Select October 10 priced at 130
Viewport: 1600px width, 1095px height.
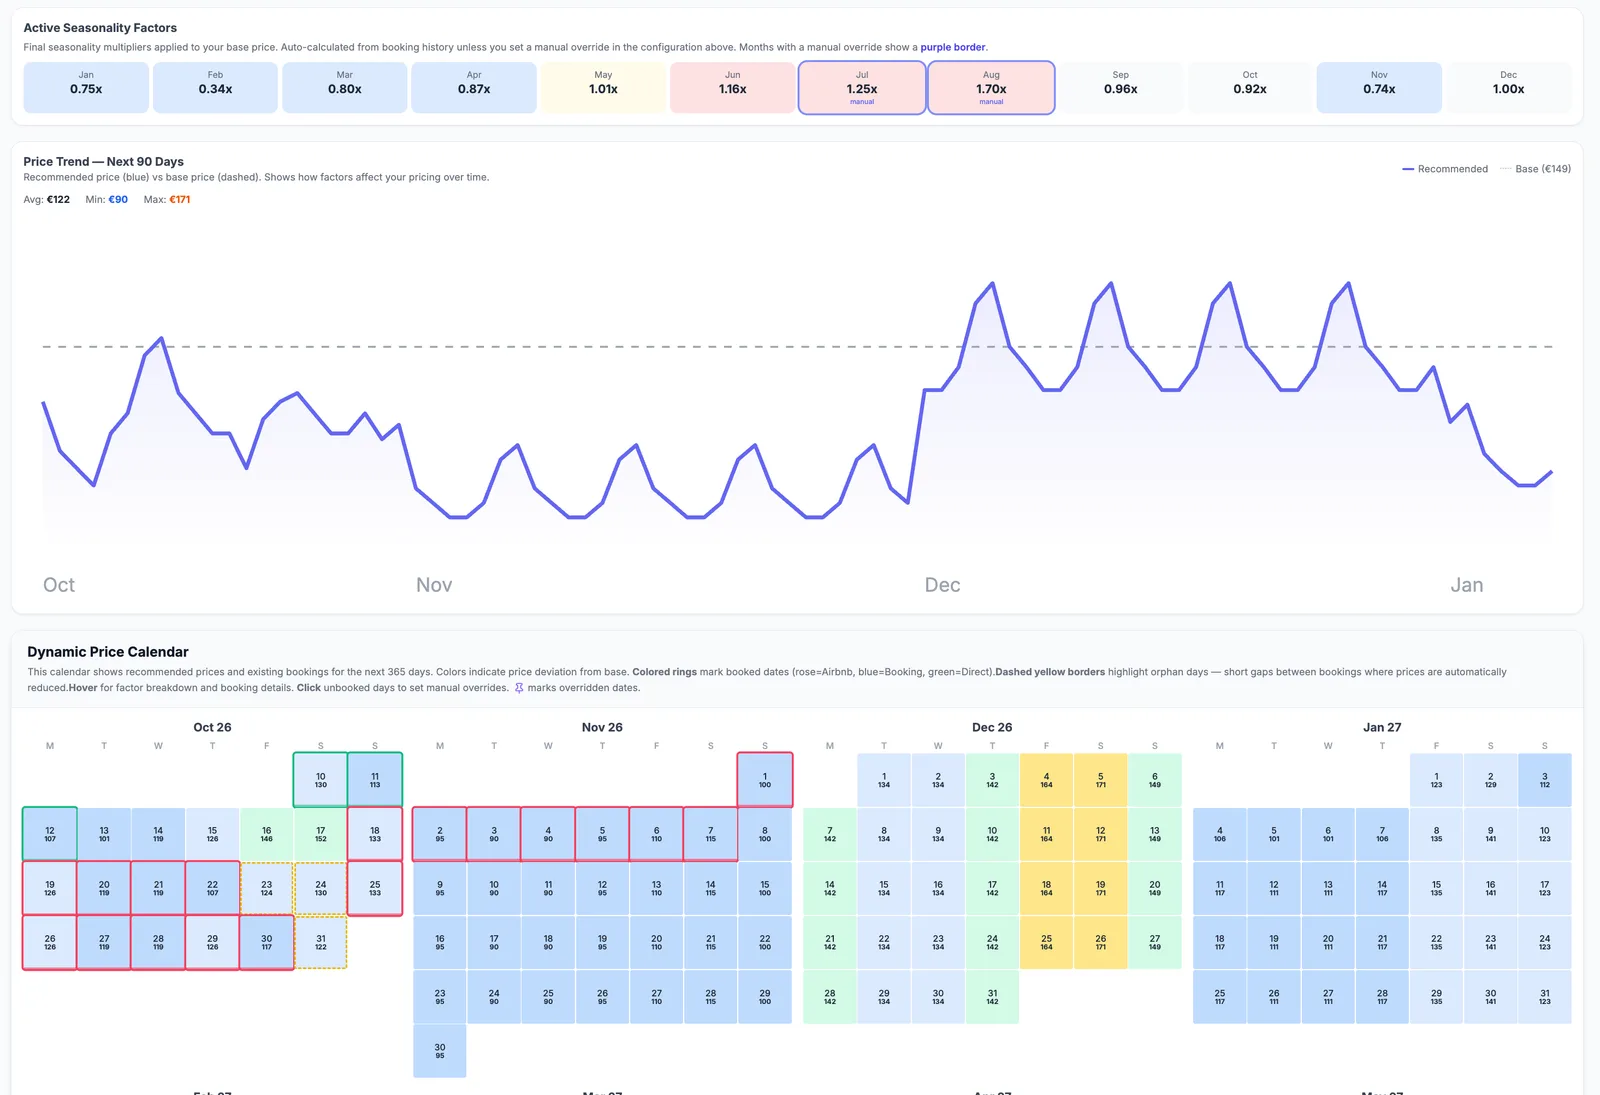click(x=320, y=780)
